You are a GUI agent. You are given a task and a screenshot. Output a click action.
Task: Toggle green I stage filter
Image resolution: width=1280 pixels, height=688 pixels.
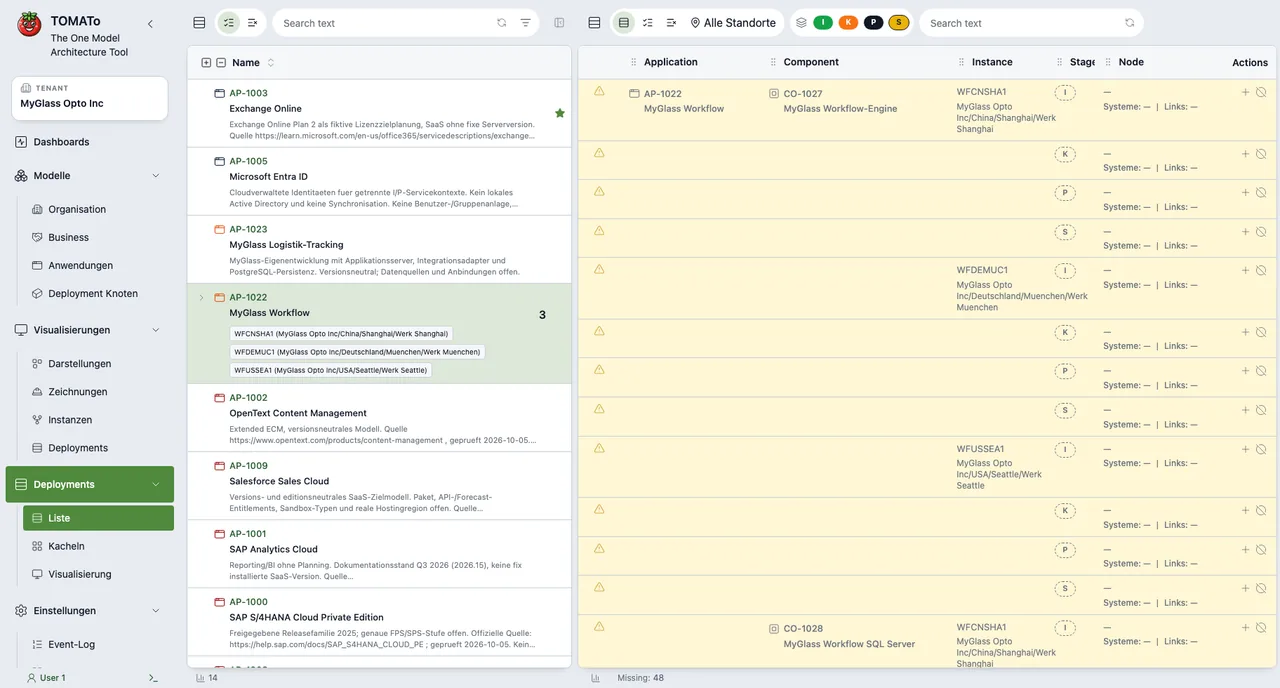[x=823, y=23]
